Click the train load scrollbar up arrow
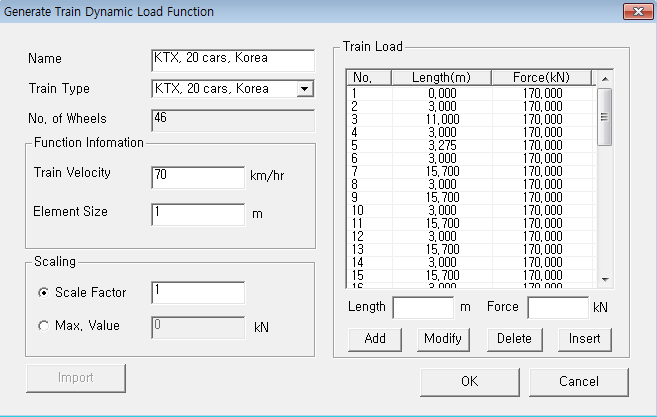This screenshot has height=417, width=657. [605, 79]
